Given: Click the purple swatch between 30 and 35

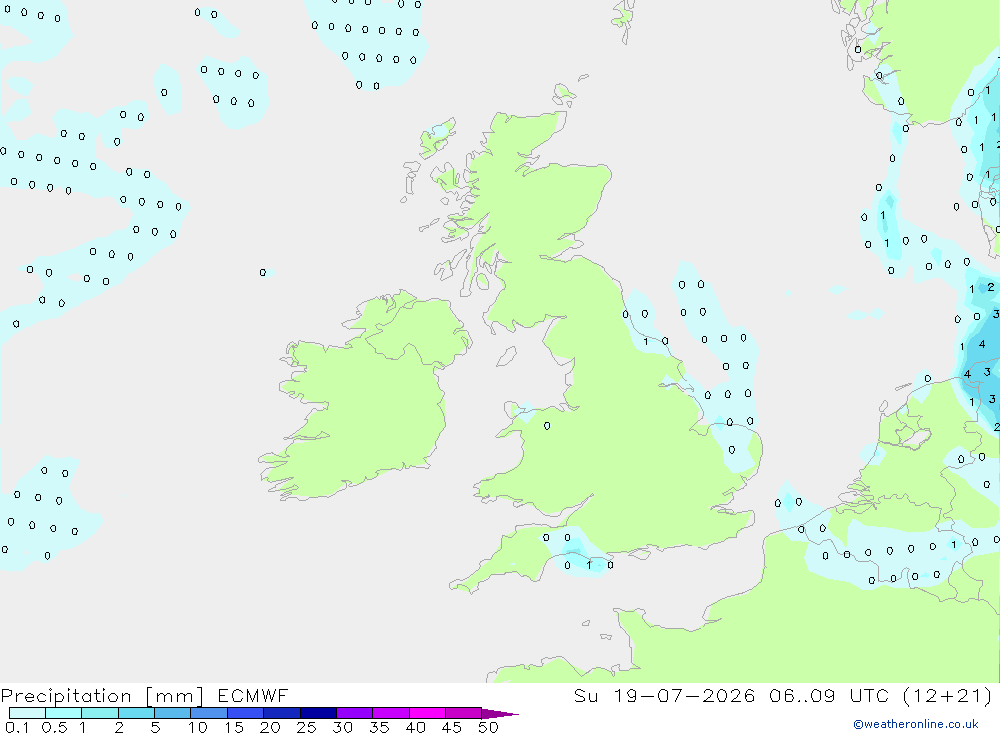Looking at the screenshot, I should pyautogui.click(x=355, y=713).
